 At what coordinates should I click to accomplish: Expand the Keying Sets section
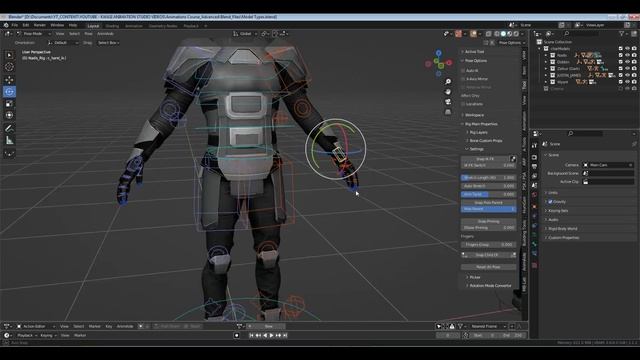click(x=558, y=211)
